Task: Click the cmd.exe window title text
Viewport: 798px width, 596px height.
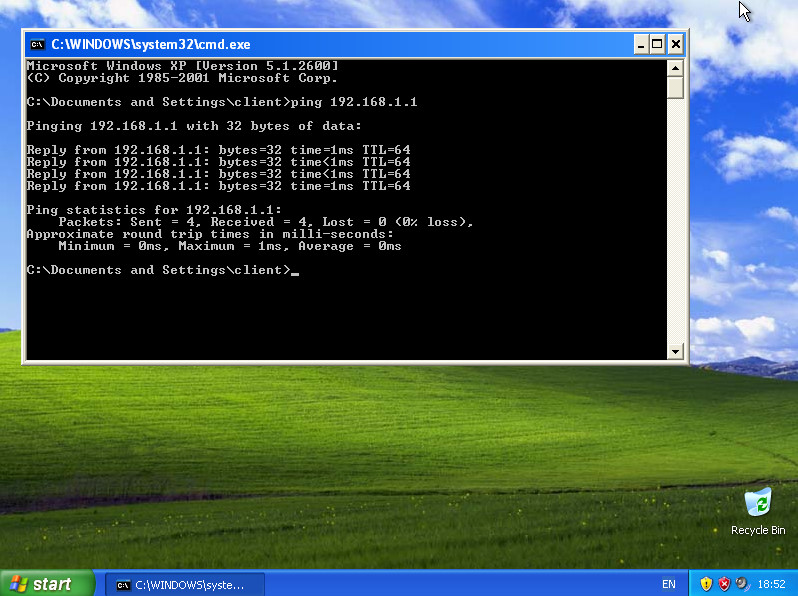Action: [151, 45]
